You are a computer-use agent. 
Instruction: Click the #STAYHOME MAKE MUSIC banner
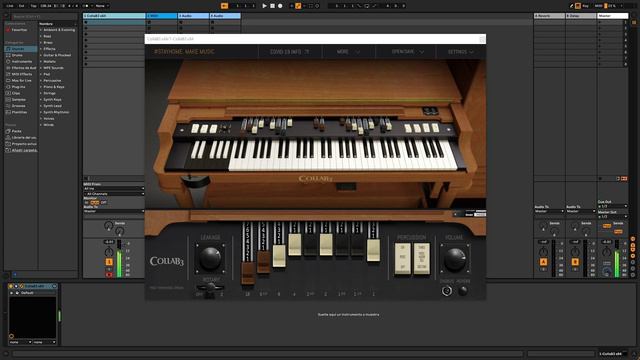(184, 52)
